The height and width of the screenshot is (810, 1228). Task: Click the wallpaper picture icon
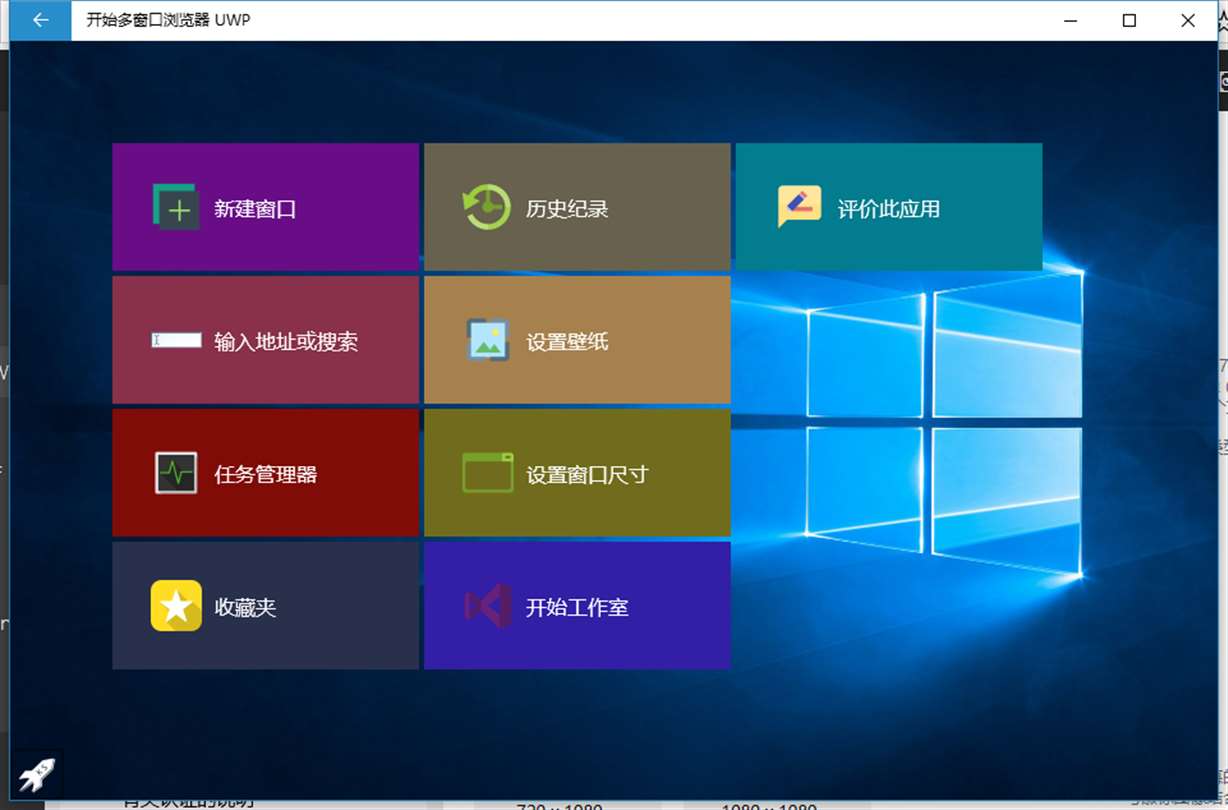(488, 340)
